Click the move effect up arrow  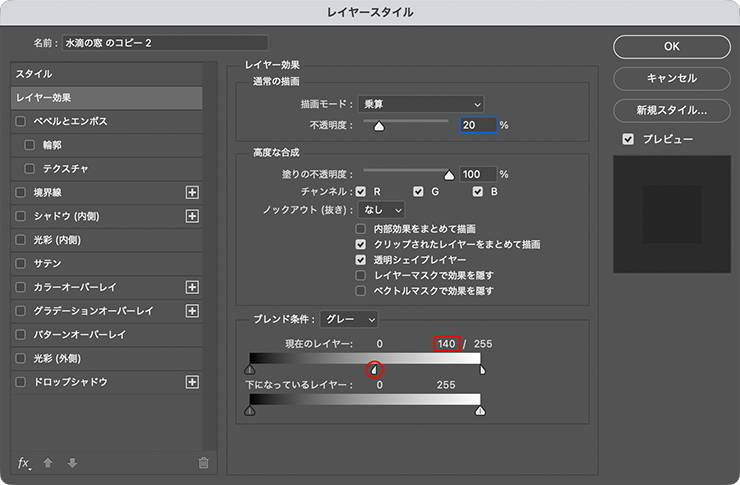coord(48,462)
